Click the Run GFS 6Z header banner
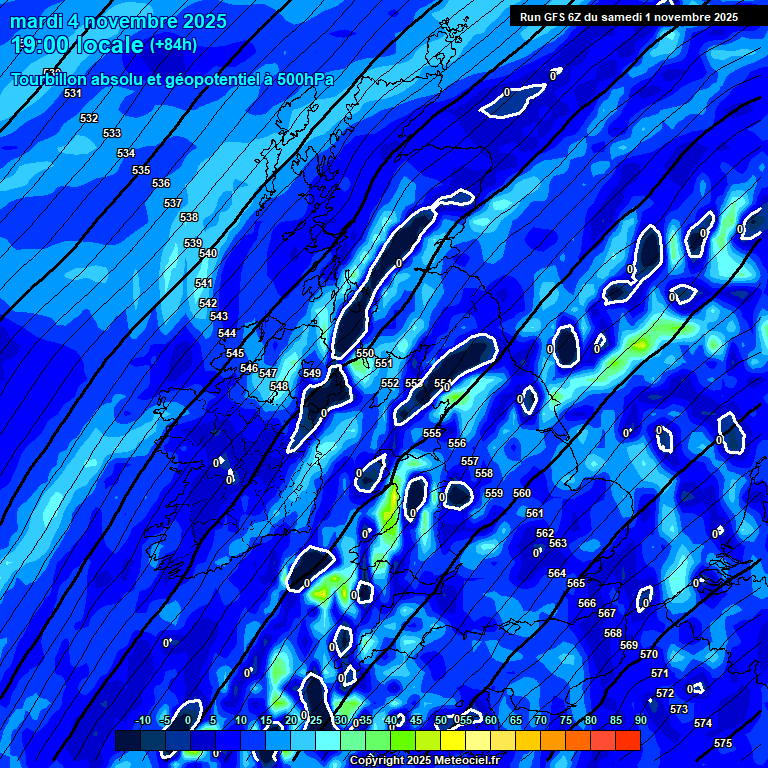Viewport: 768px width, 768px height. point(629,17)
